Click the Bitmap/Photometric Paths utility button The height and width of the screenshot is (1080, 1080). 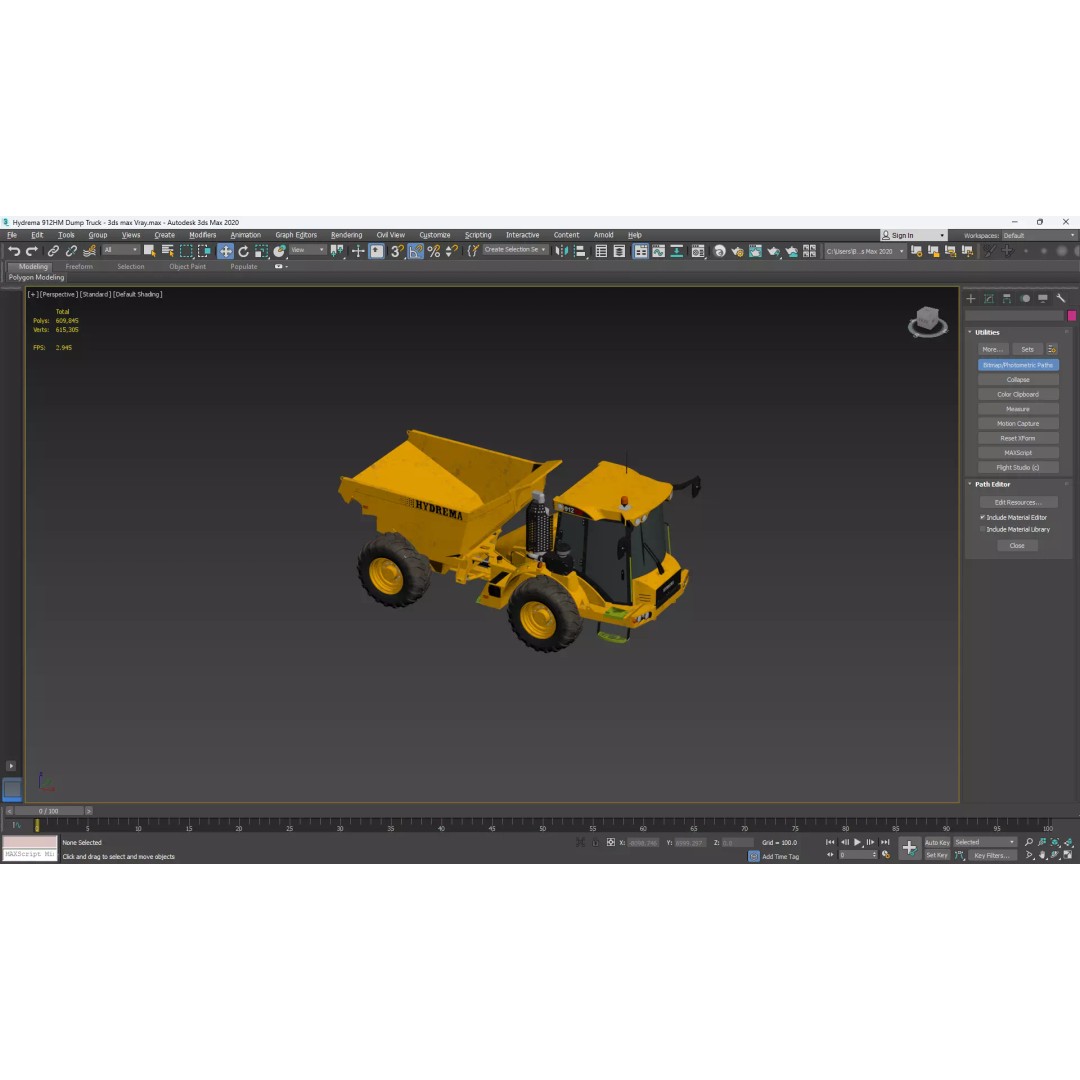pos(1018,365)
